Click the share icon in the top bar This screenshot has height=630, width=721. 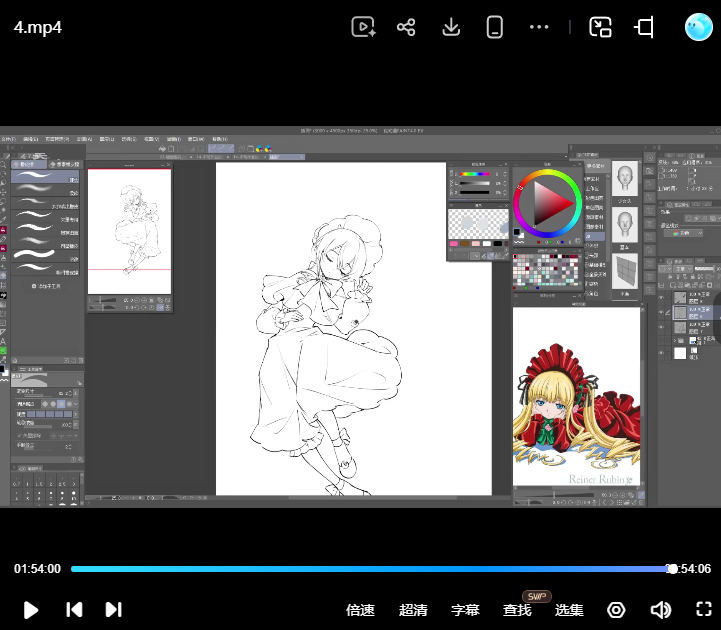coord(406,27)
